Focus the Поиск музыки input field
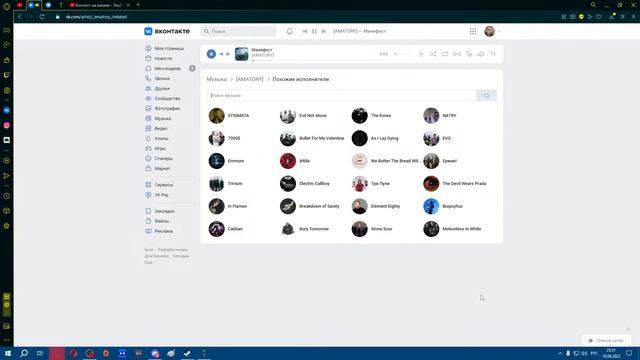 [342, 96]
